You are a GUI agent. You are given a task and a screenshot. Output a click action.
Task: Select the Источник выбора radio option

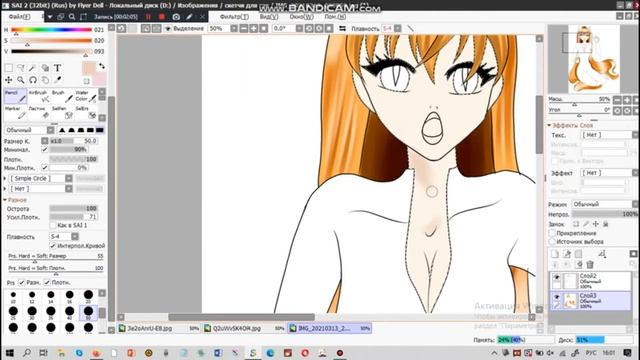click(x=552, y=242)
